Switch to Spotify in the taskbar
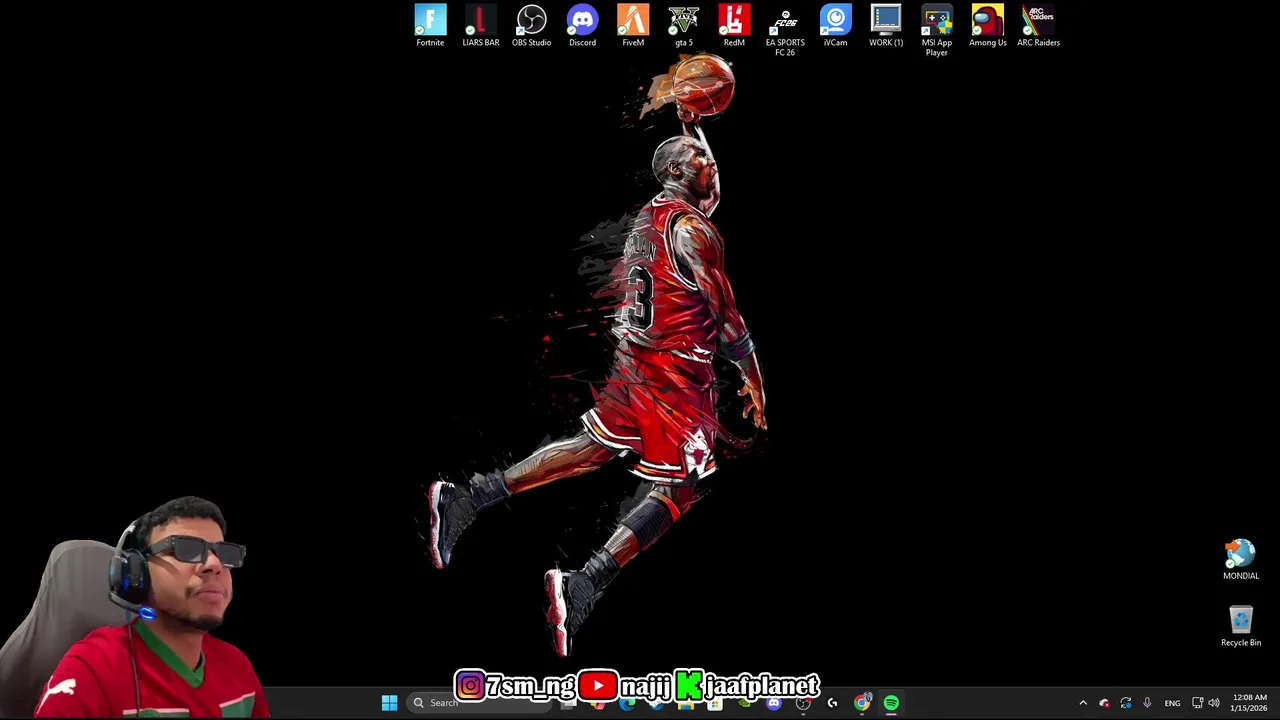 coord(891,703)
